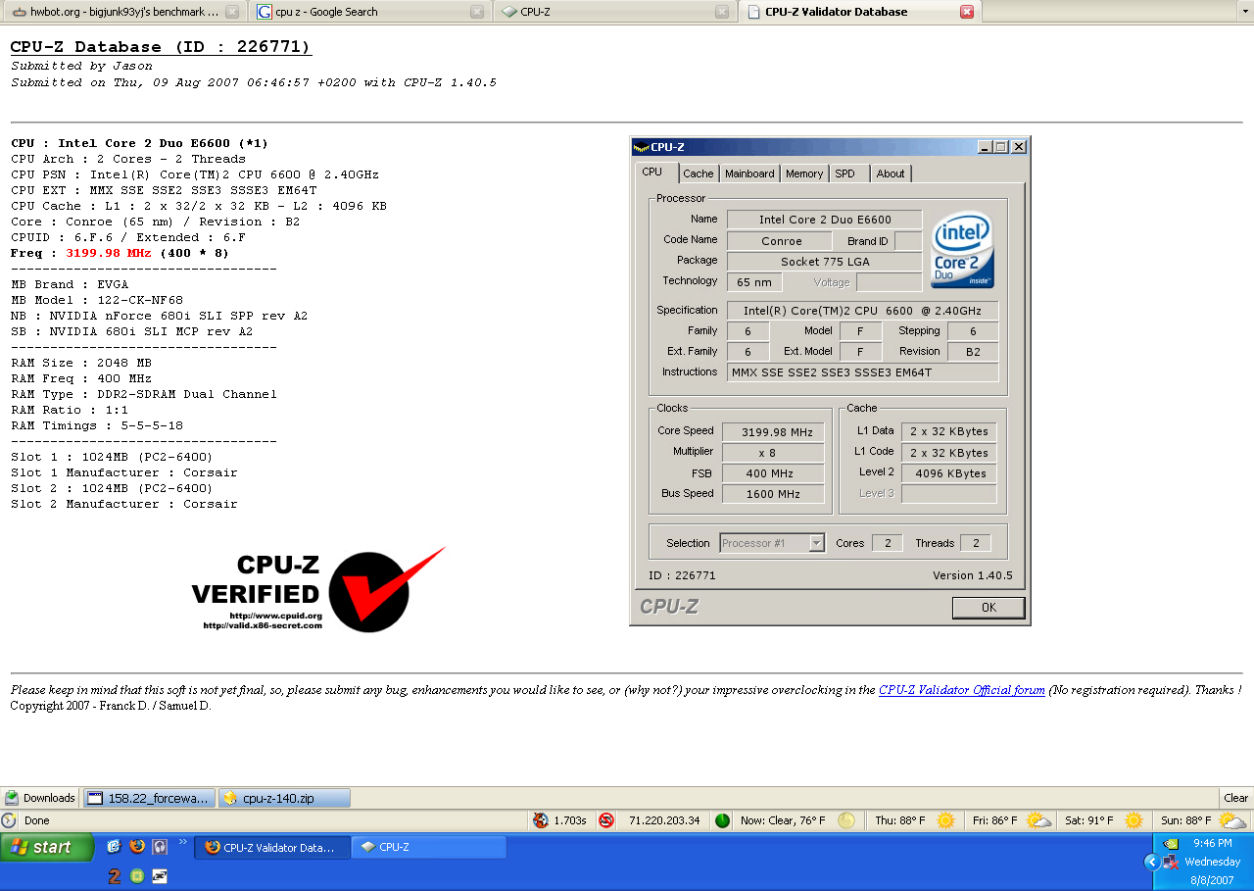Click the third Quick Launch icon
1254x891 pixels.
160,846
